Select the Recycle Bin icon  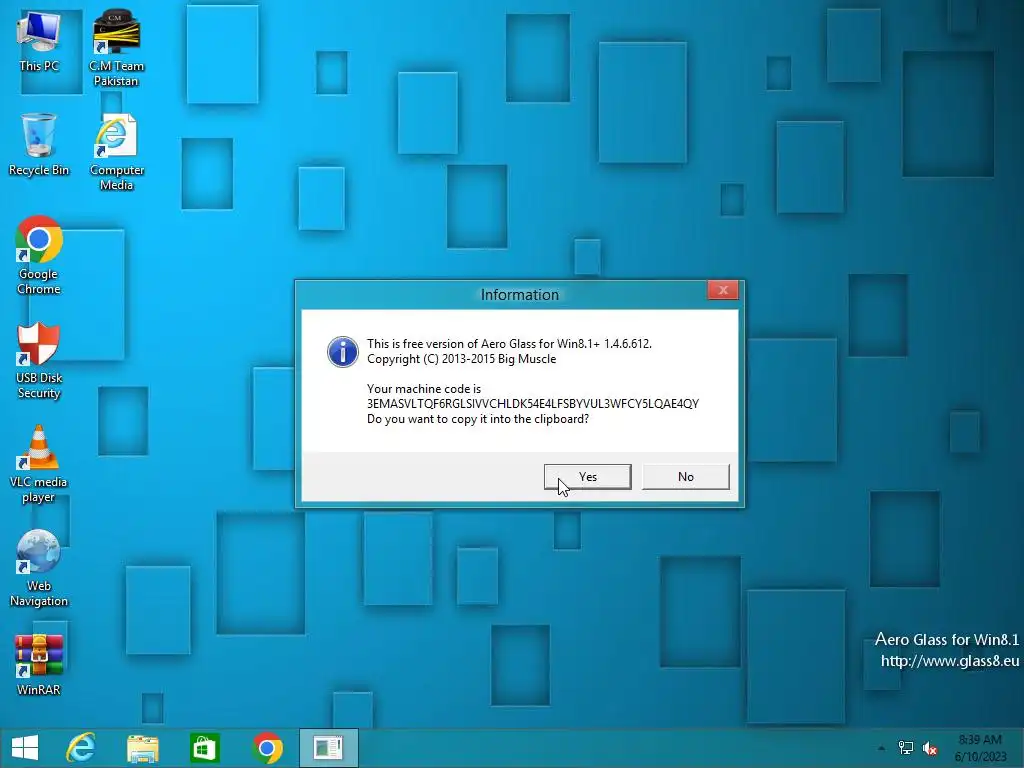[39, 145]
